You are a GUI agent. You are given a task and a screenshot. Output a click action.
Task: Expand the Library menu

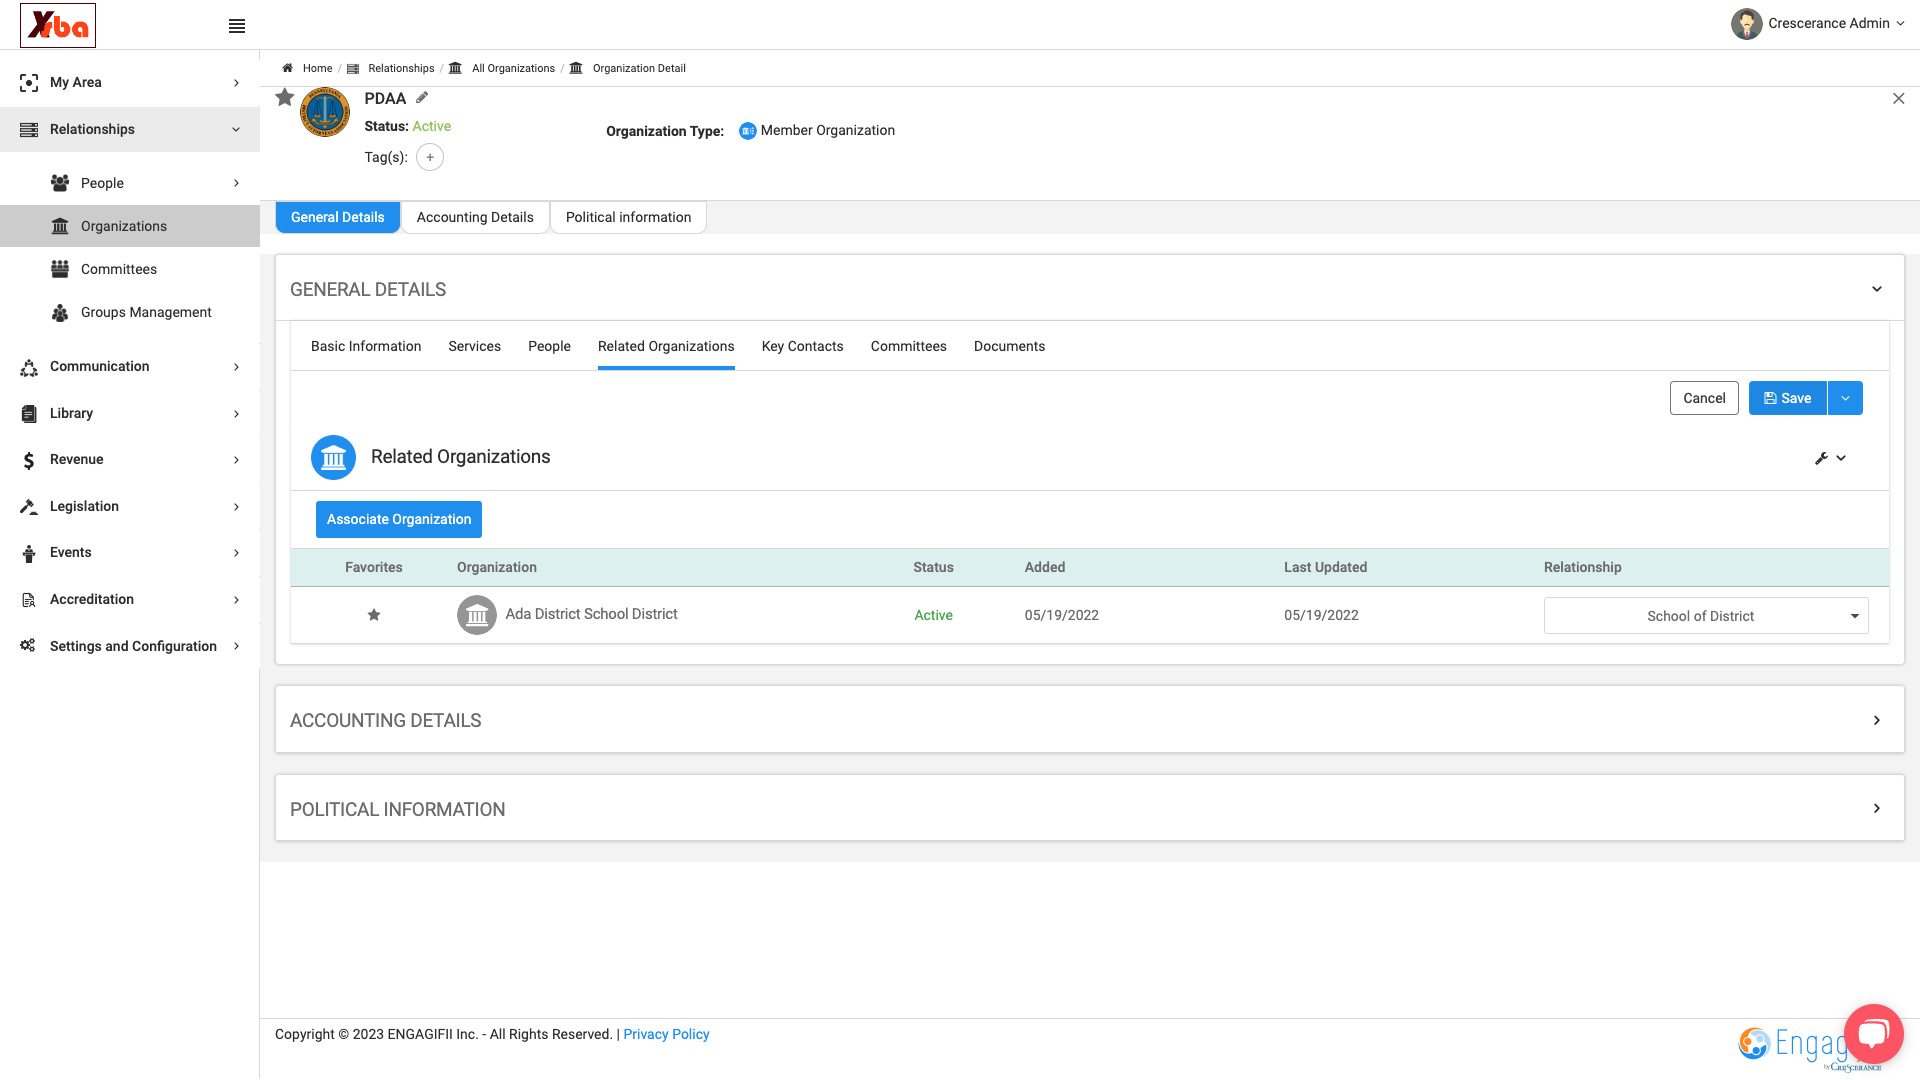130,413
